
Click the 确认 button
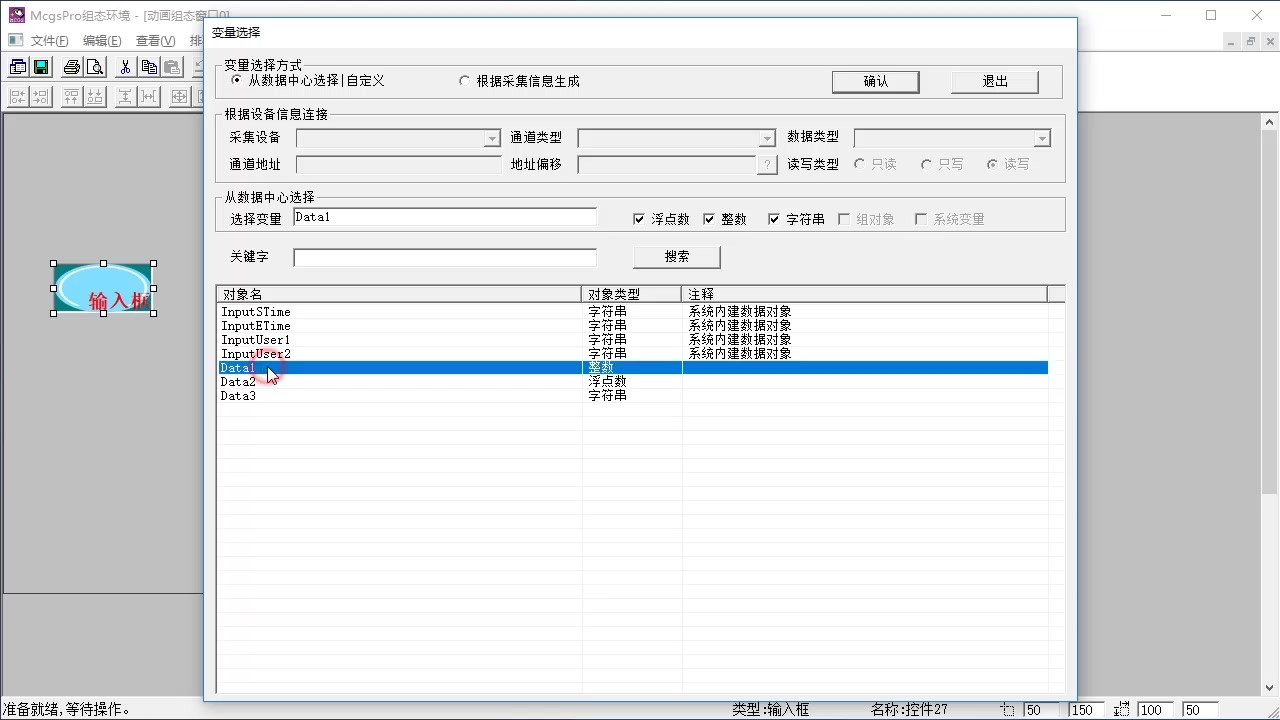click(x=876, y=82)
